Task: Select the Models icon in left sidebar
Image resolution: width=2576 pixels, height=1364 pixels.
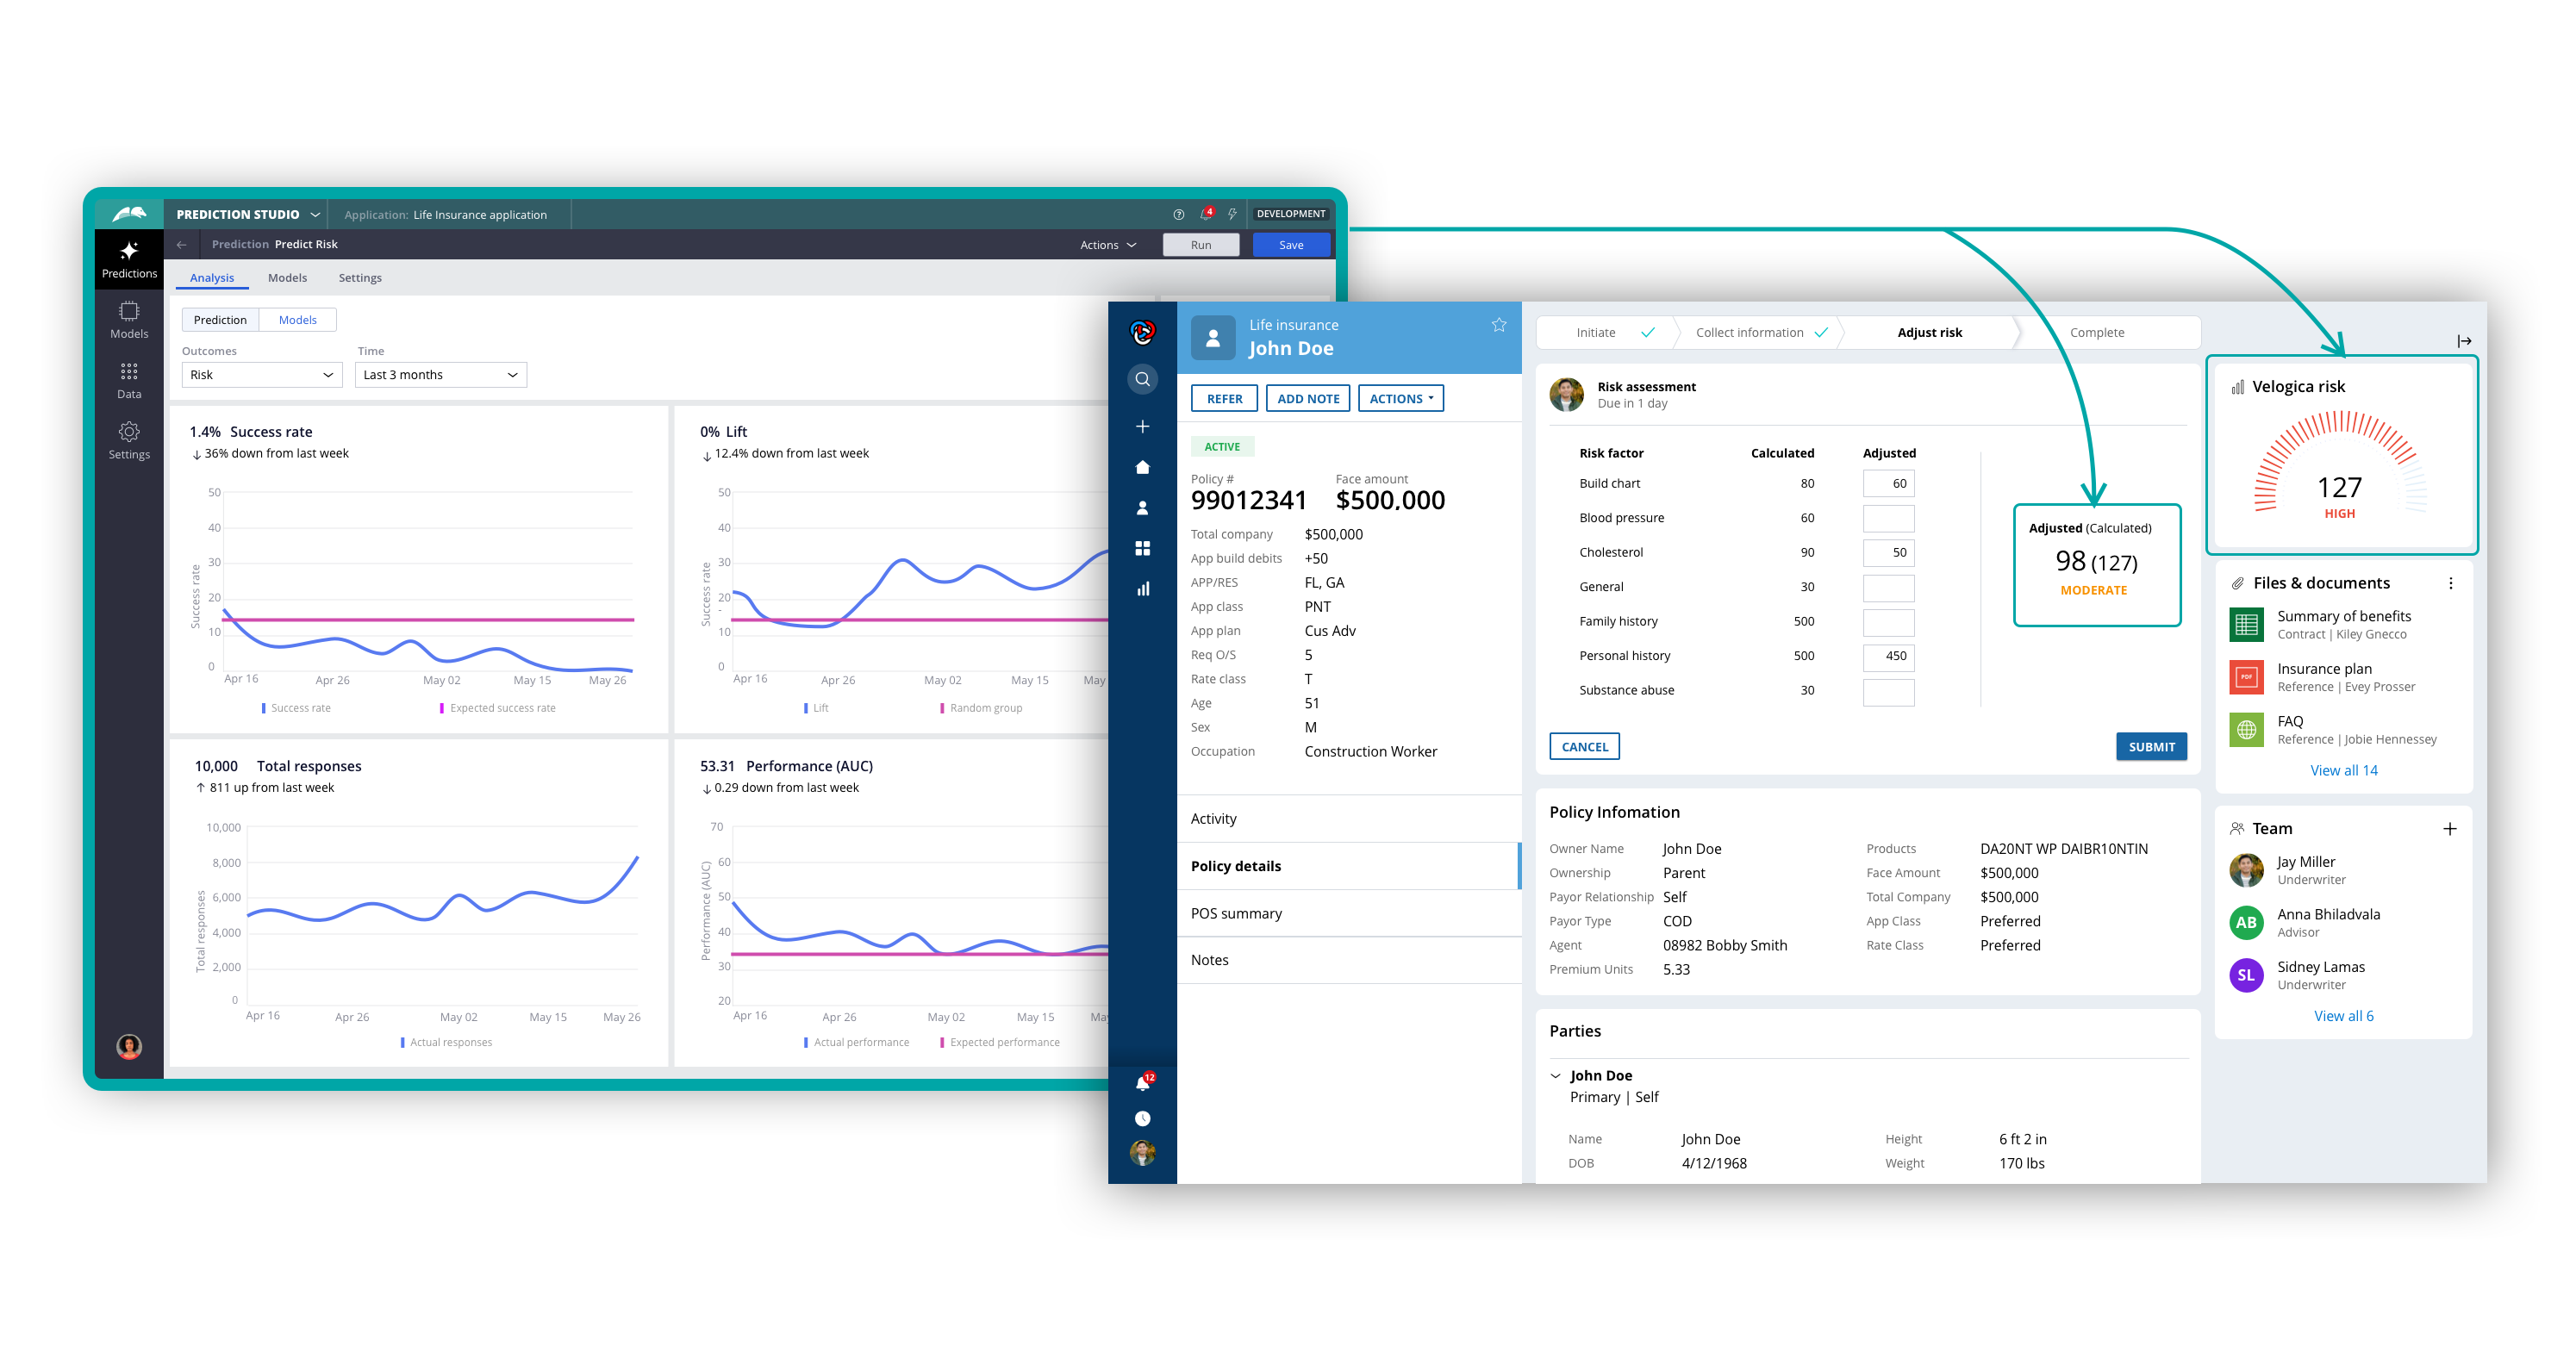Action: tap(128, 320)
